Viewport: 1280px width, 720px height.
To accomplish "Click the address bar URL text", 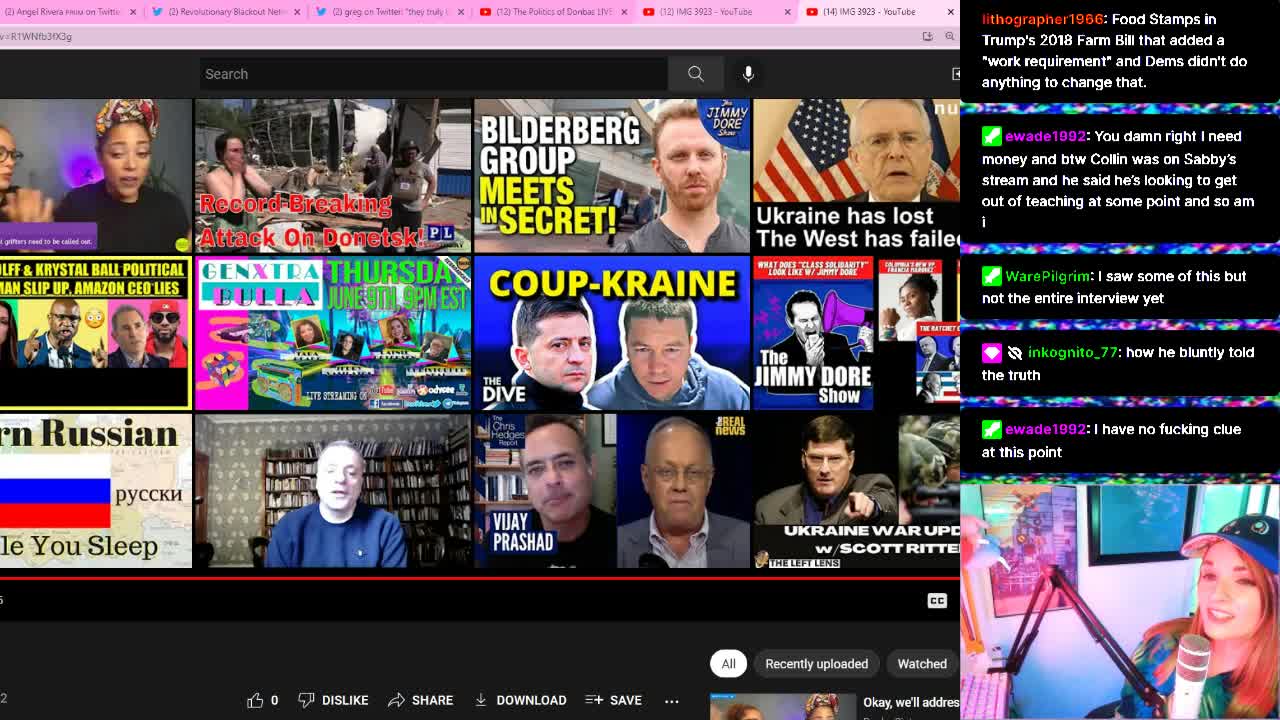I will [36, 36].
